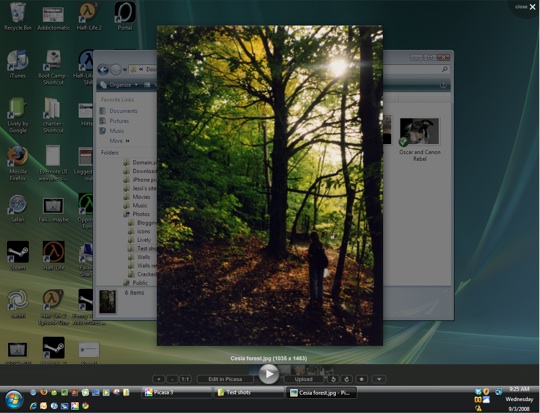Screen dimensions: 540x413
Task: Launch Half-Life desktop shortcut
Action: pos(54,256)
